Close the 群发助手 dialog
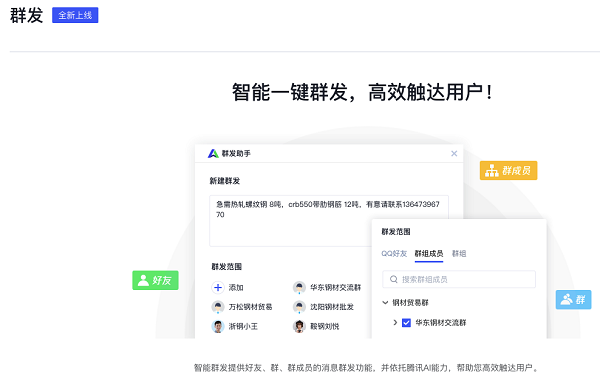 point(454,153)
